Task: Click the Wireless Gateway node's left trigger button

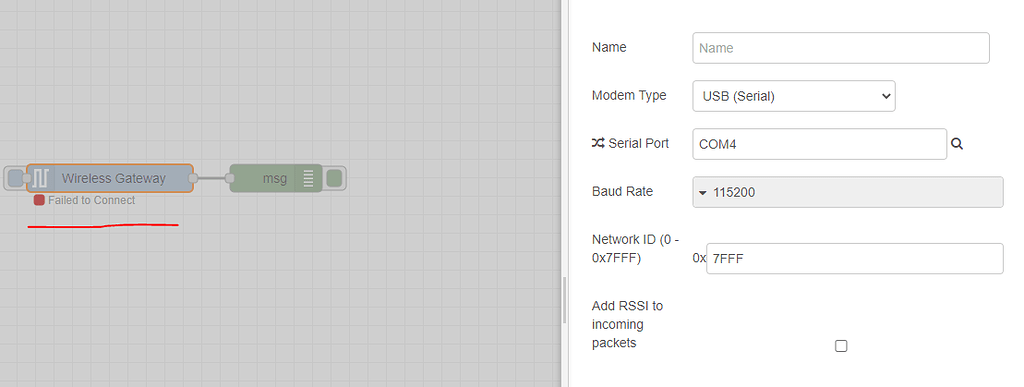Action: [14, 178]
